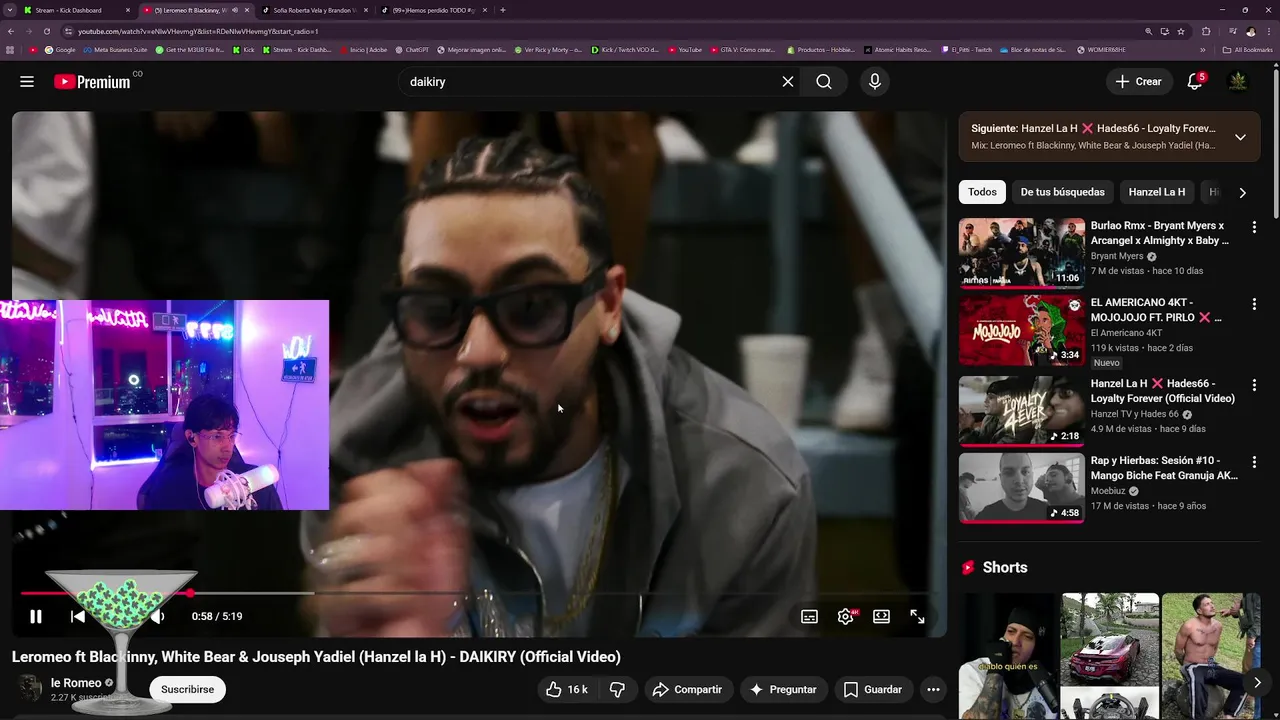Open the Kick bookmark
This screenshot has width=1280, height=720.
click(x=243, y=50)
